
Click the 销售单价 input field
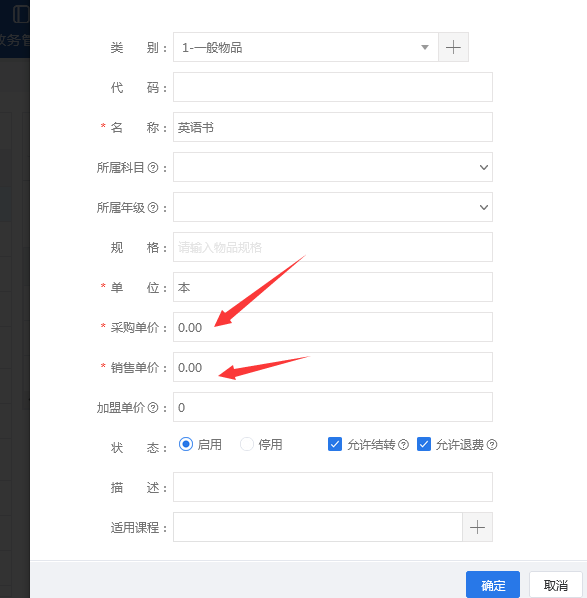[333, 367]
